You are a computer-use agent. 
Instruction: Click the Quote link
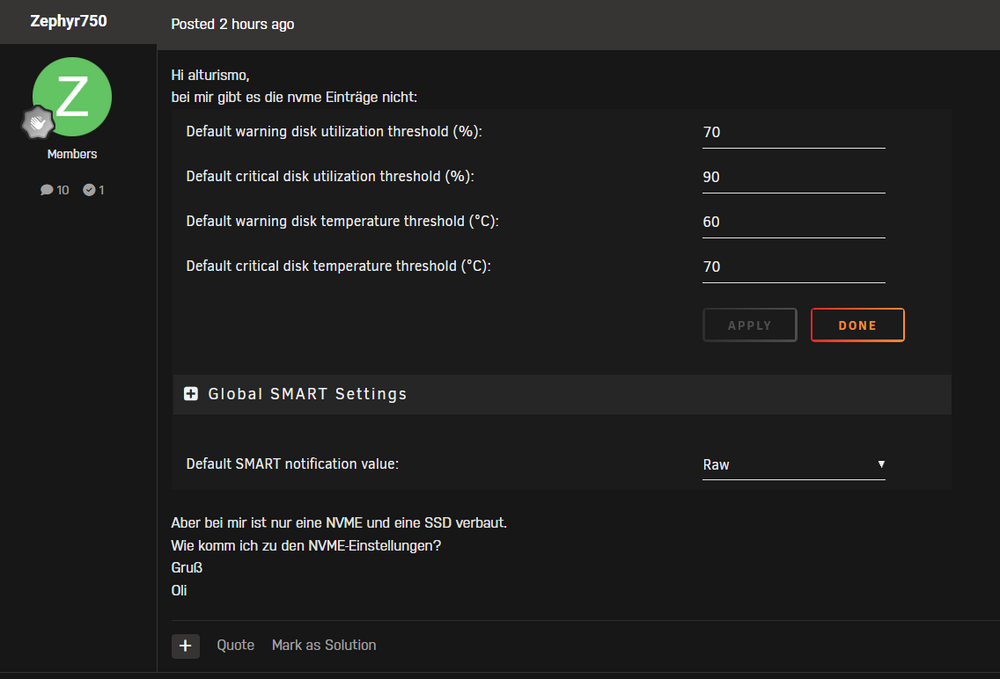235,645
